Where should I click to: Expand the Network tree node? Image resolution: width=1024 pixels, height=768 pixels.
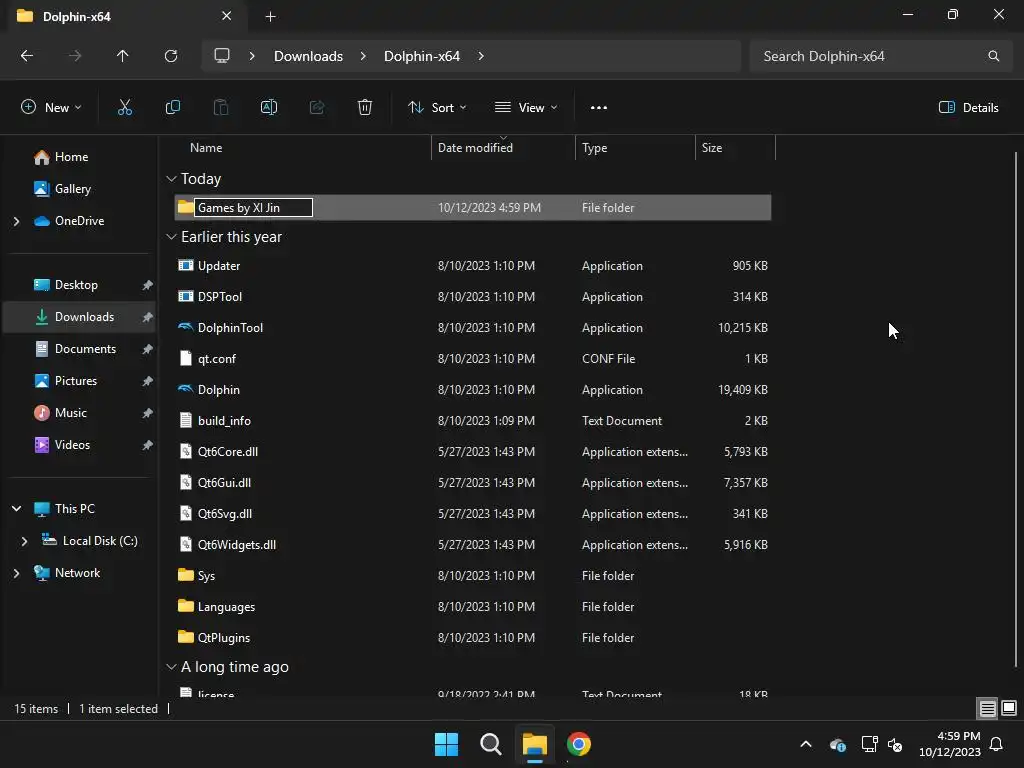(16, 573)
